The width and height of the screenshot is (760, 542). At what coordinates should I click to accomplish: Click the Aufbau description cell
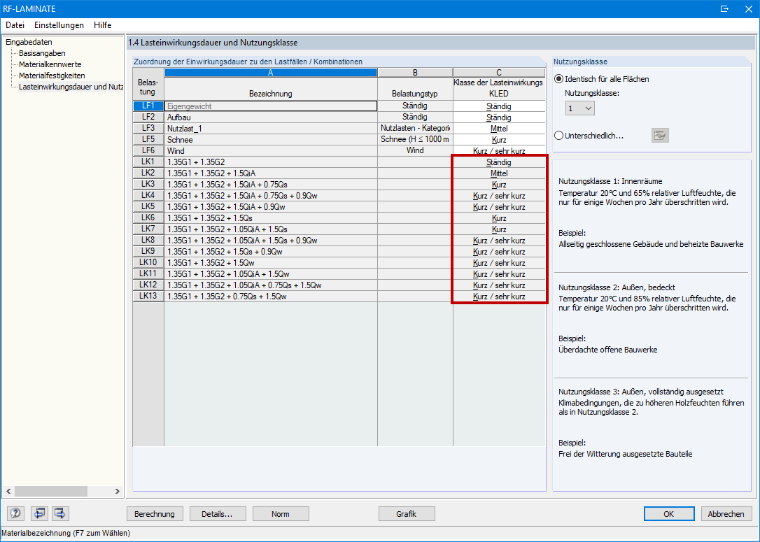[270, 117]
